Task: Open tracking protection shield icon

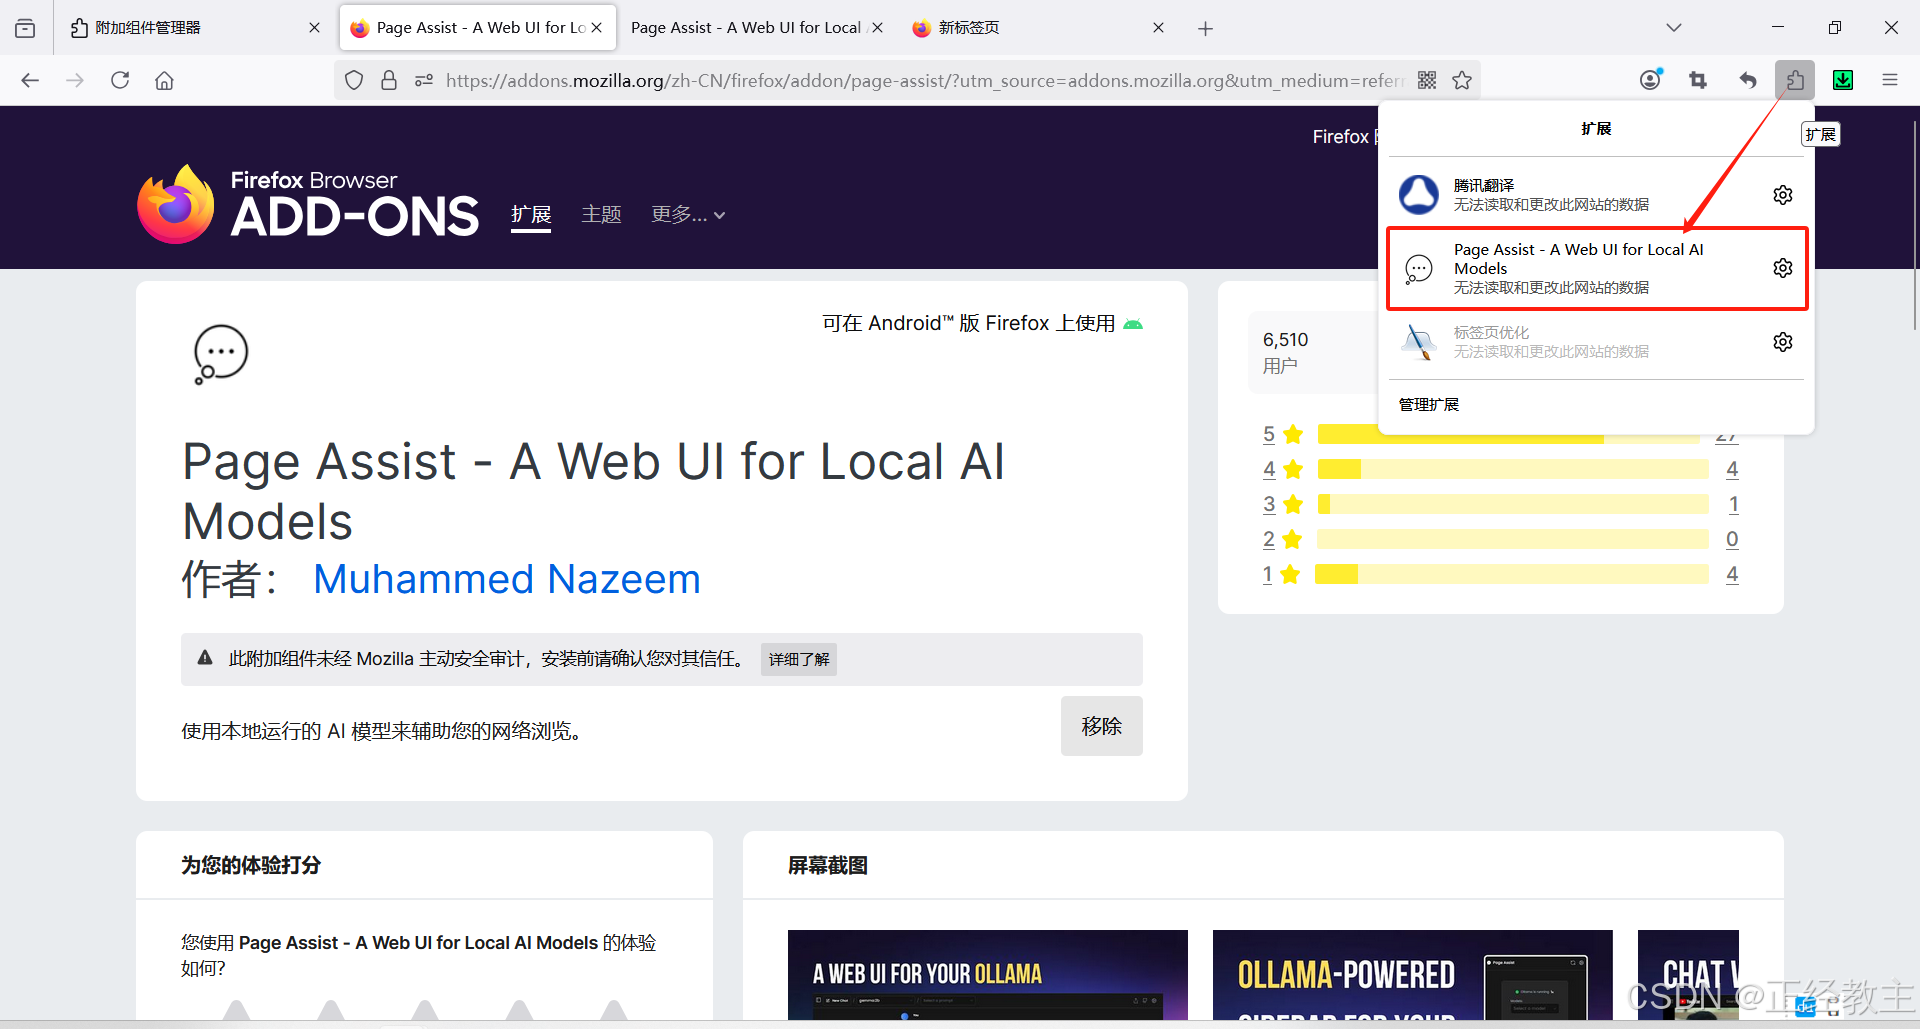Action: point(354,80)
